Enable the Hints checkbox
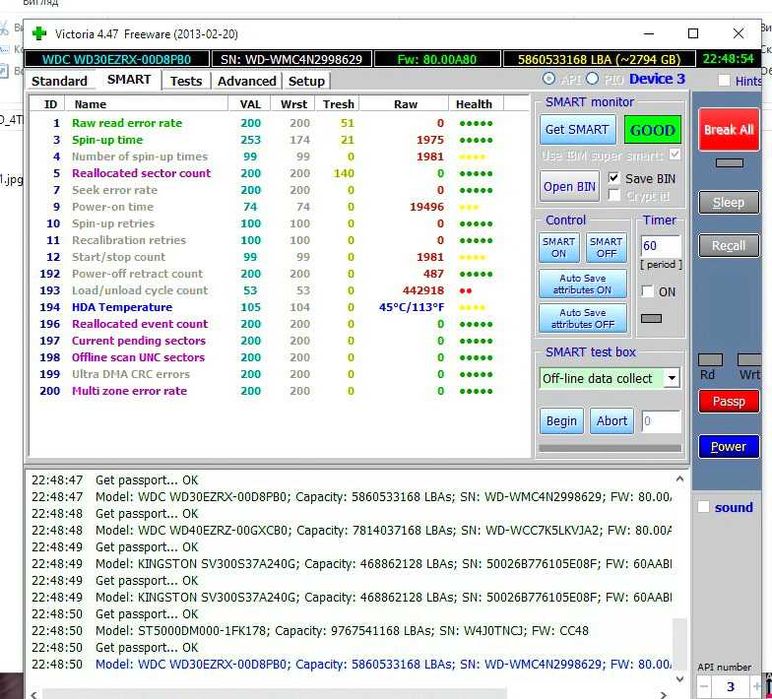772x699 pixels. click(x=724, y=80)
